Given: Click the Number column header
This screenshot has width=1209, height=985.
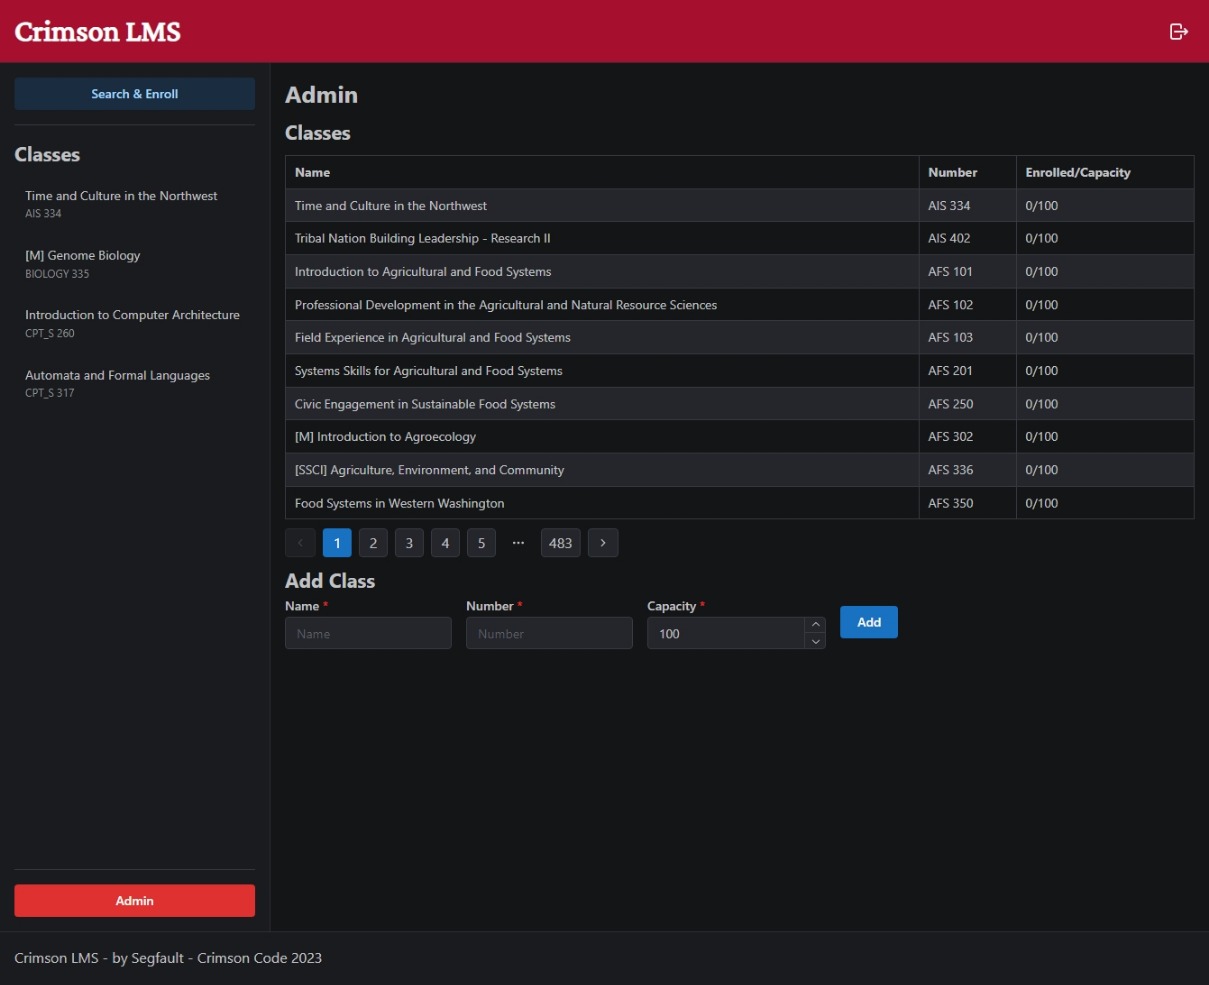Looking at the screenshot, I should click(x=967, y=172).
